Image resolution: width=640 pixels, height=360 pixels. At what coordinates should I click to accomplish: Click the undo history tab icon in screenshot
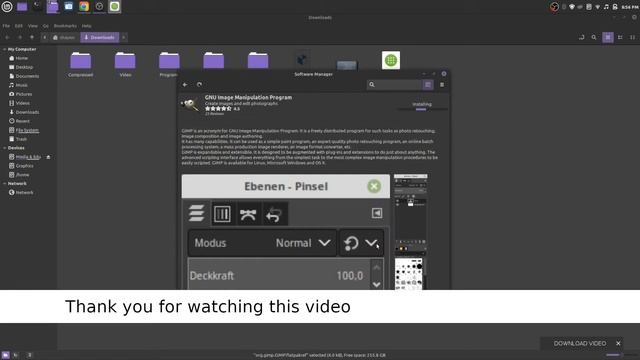coord(274,214)
